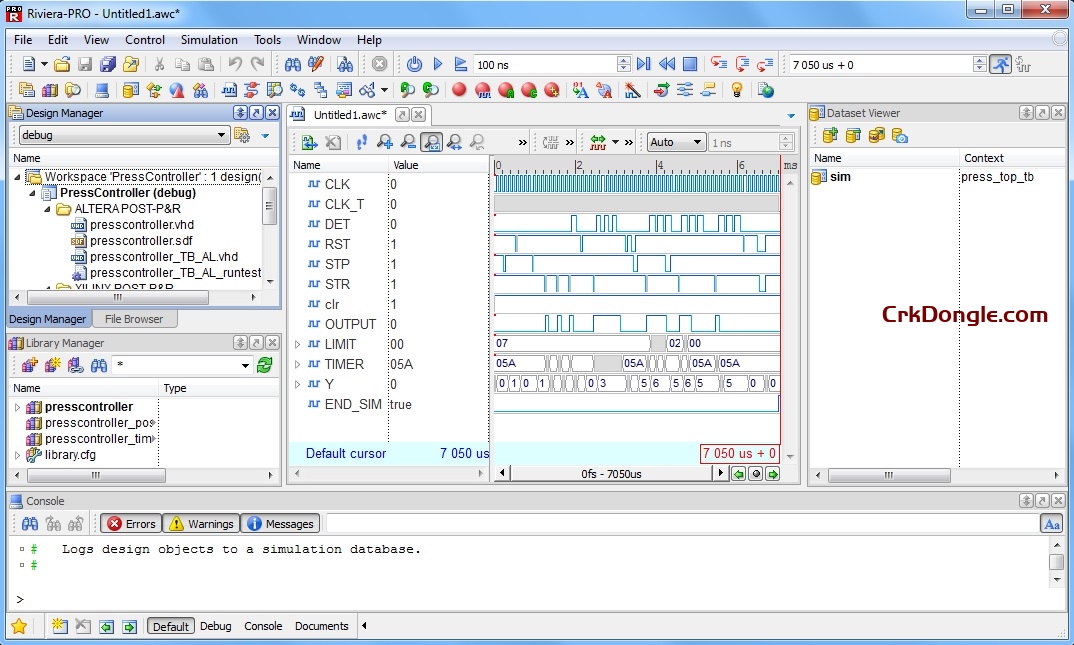This screenshot has width=1074, height=645.
Task: Toggle the Messages filter in the Console
Action: [280, 523]
